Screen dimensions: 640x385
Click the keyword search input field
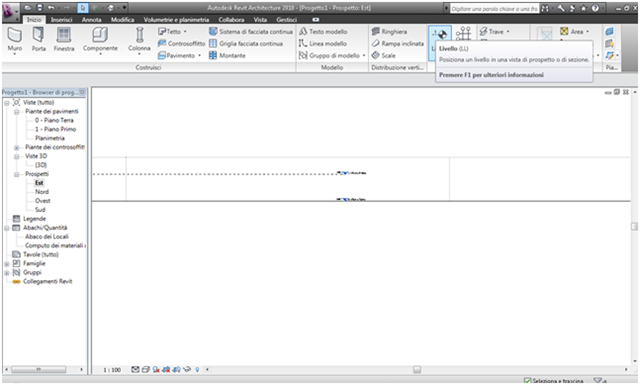[494, 9]
